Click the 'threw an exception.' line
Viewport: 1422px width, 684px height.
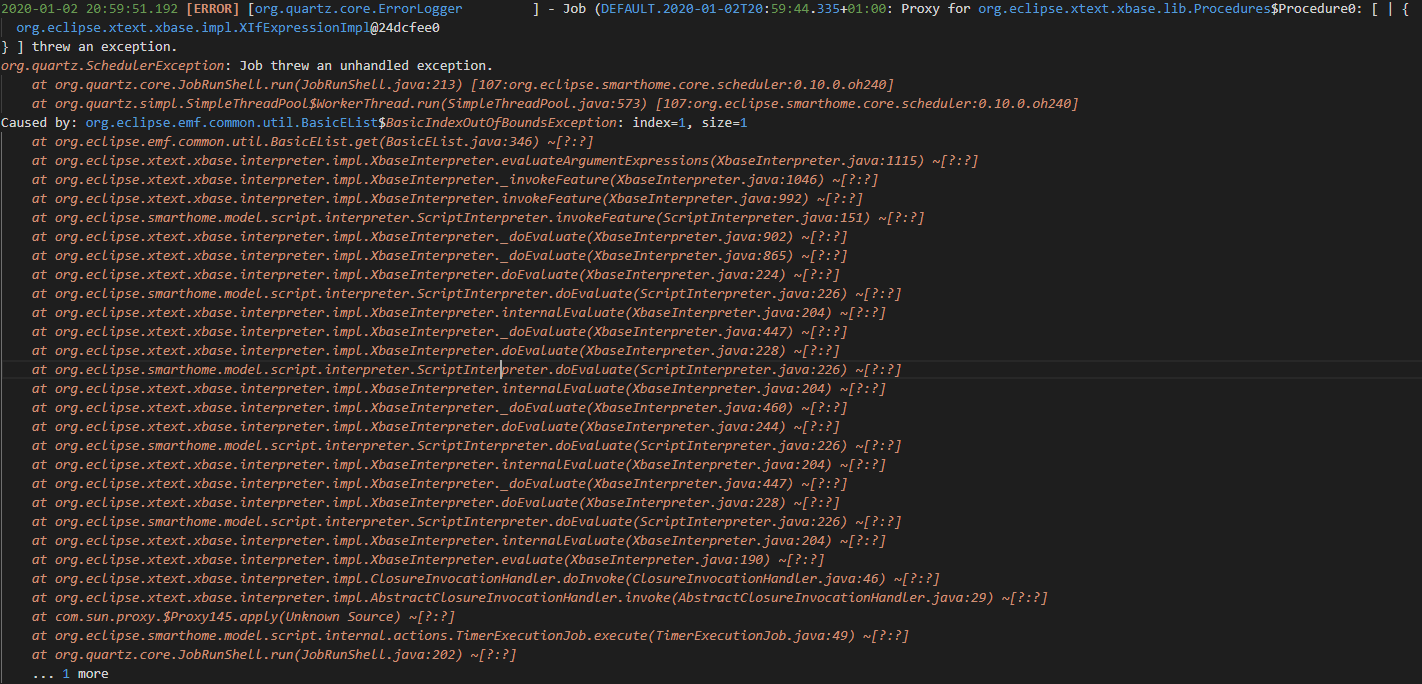click(89, 47)
